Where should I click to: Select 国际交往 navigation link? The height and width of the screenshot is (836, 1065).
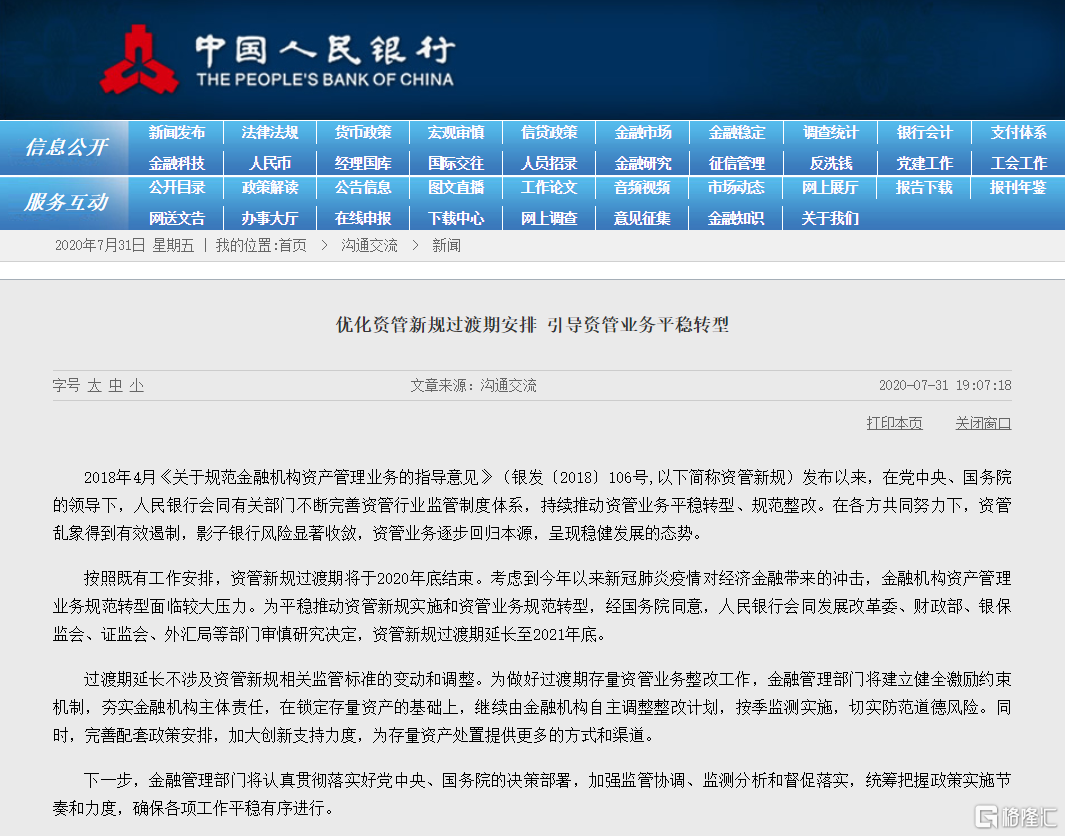pos(456,163)
